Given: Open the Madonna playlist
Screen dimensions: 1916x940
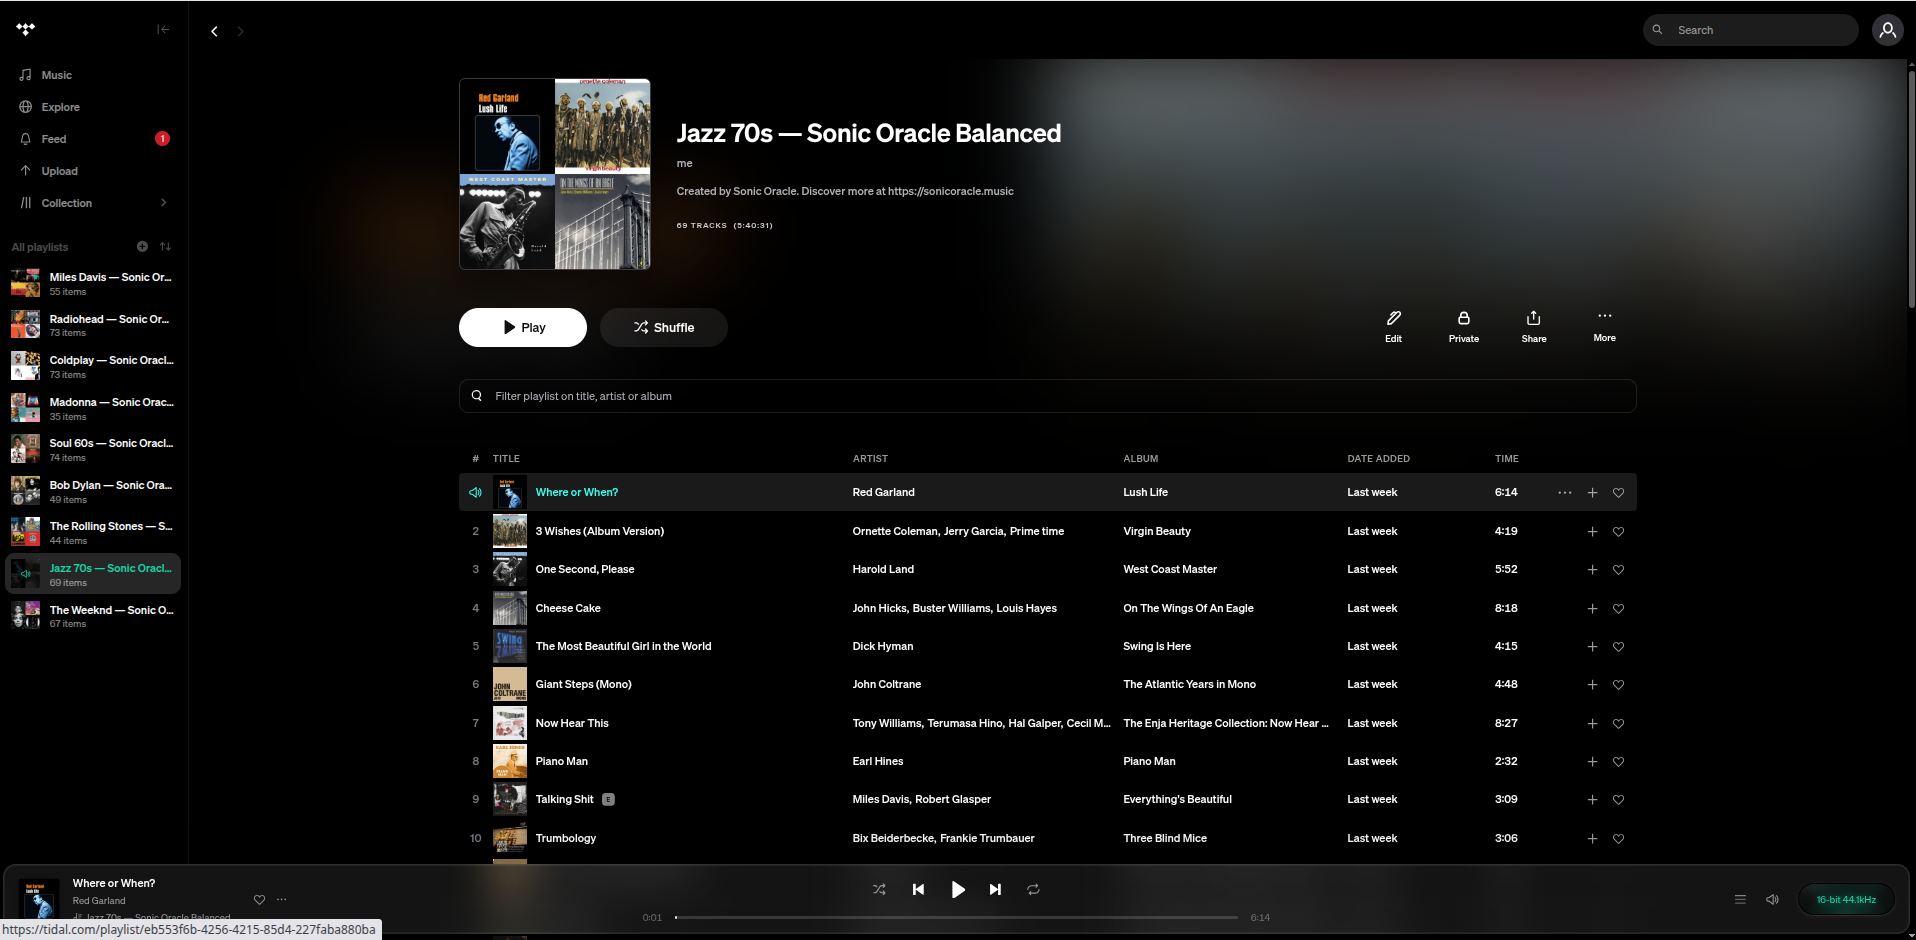Looking at the screenshot, I should (94, 409).
